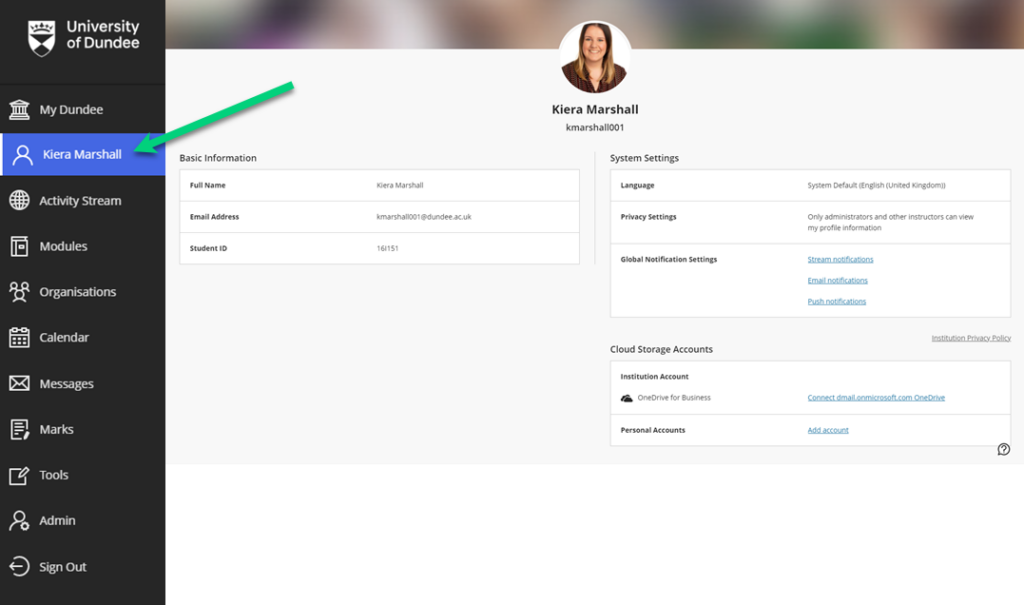Click the Email Address row
The height and width of the screenshot is (605, 1024).
click(379, 217)
